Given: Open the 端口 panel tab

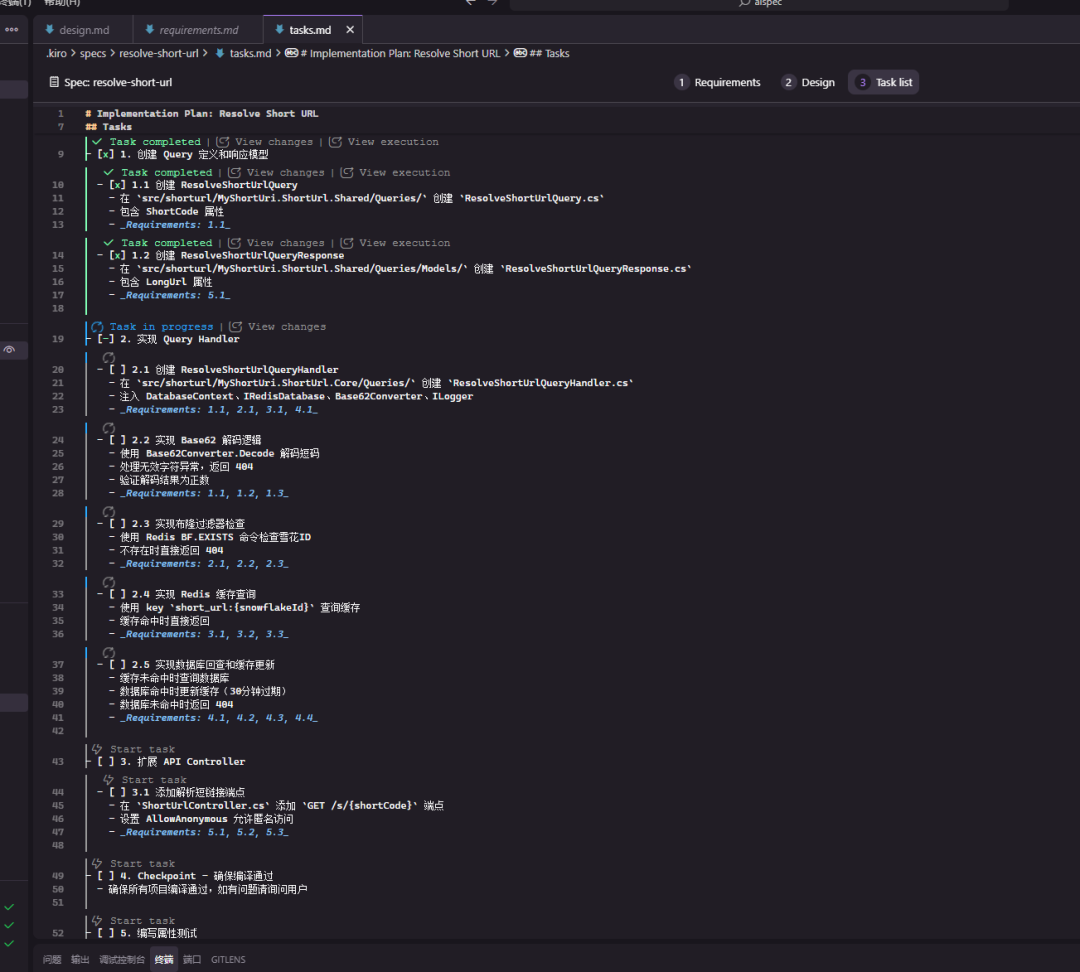Looking at the screenshot, I should point(191,960).
